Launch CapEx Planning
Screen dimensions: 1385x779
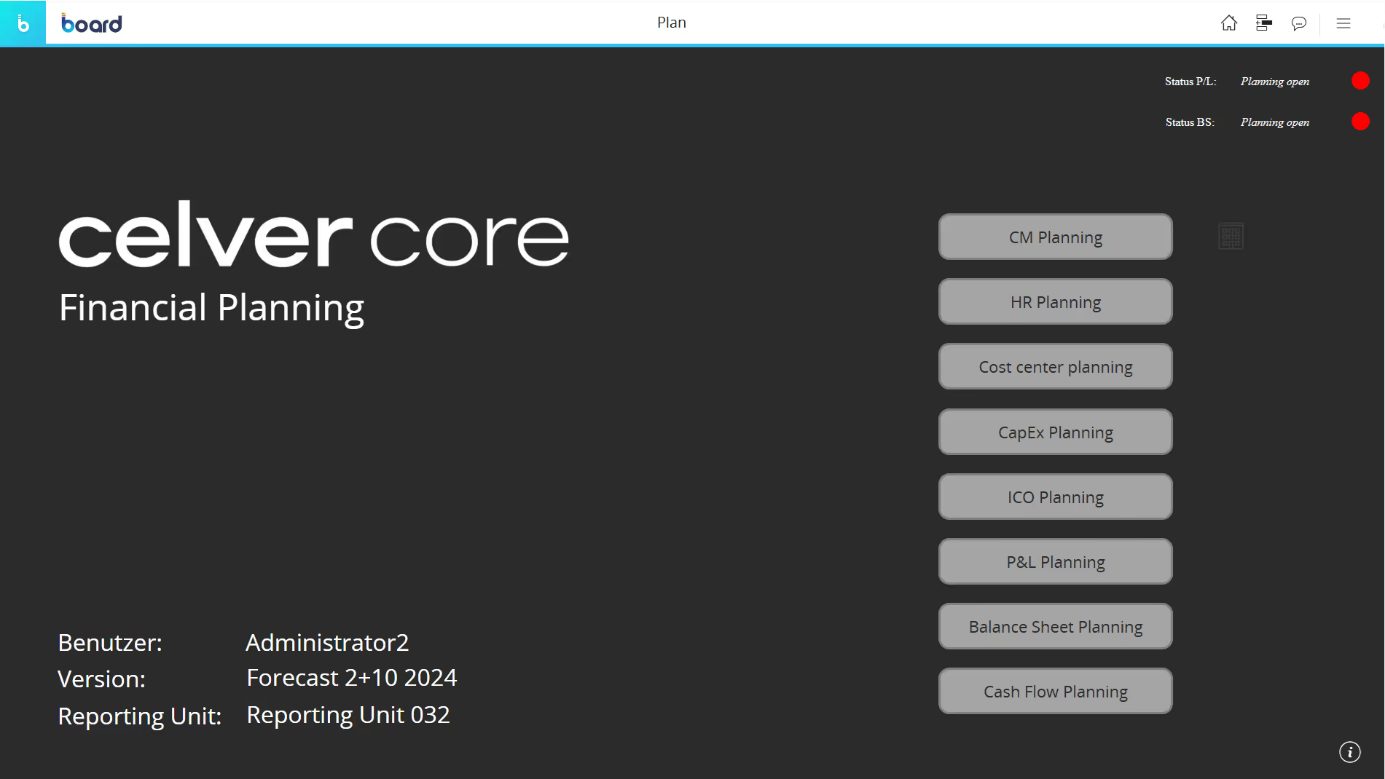click(x=1055, y=432)
